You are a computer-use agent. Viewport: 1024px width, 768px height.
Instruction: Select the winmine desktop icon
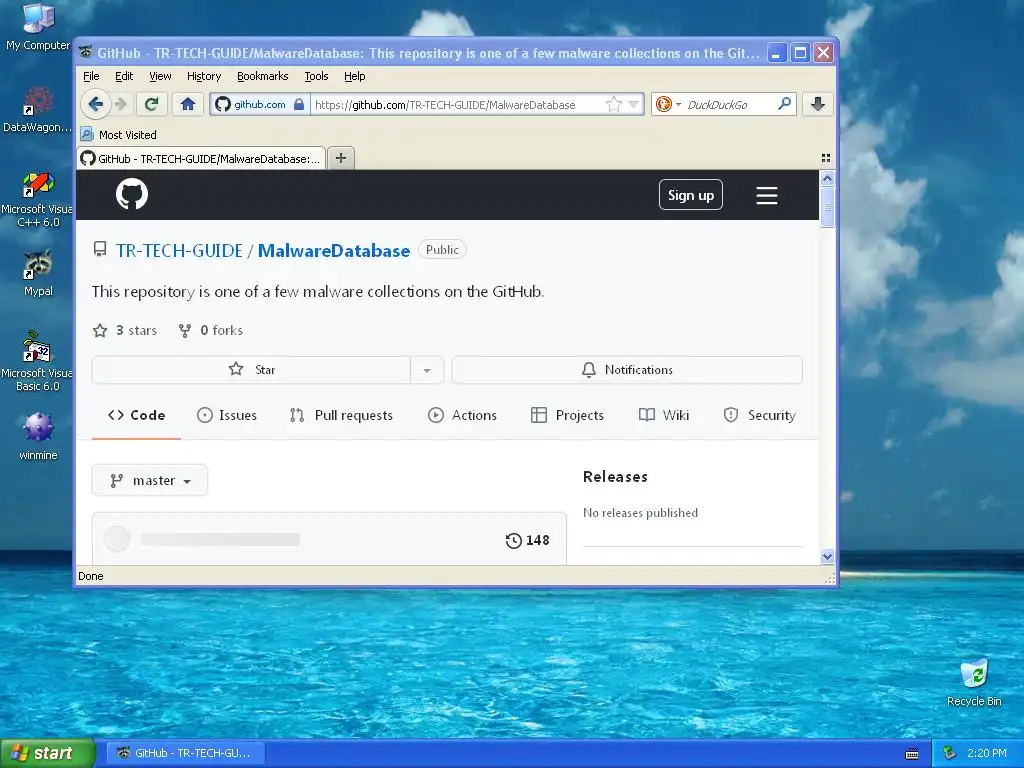coord(38,436)
